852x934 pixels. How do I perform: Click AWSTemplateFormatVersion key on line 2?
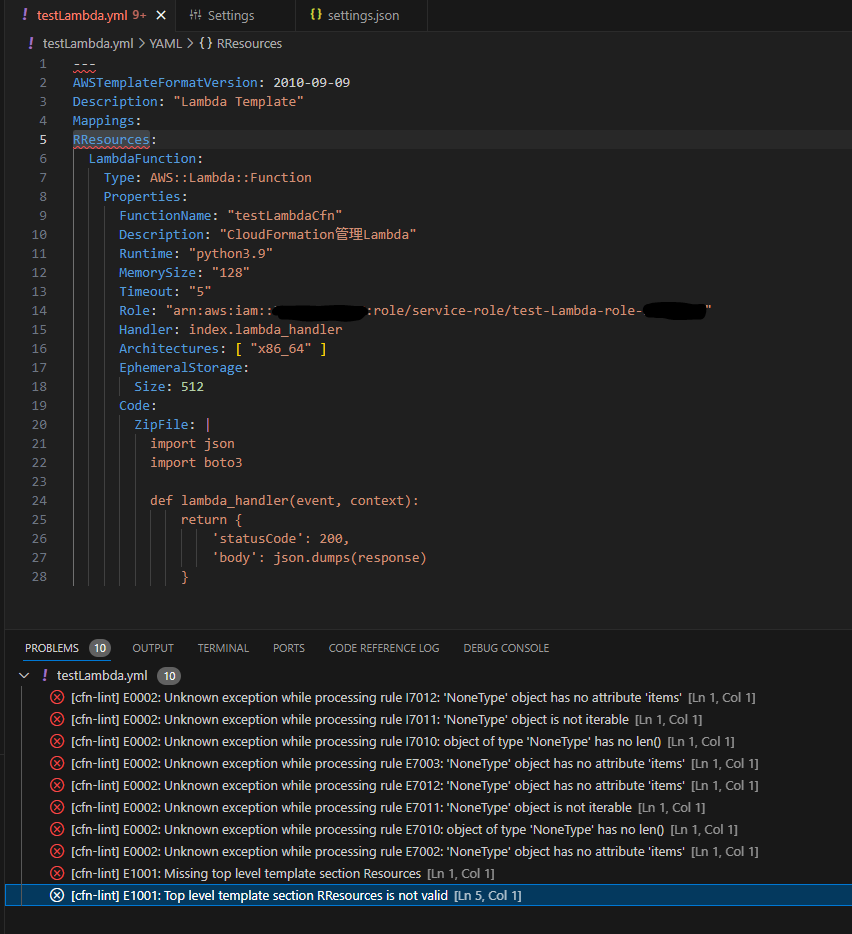pos(166,83)
